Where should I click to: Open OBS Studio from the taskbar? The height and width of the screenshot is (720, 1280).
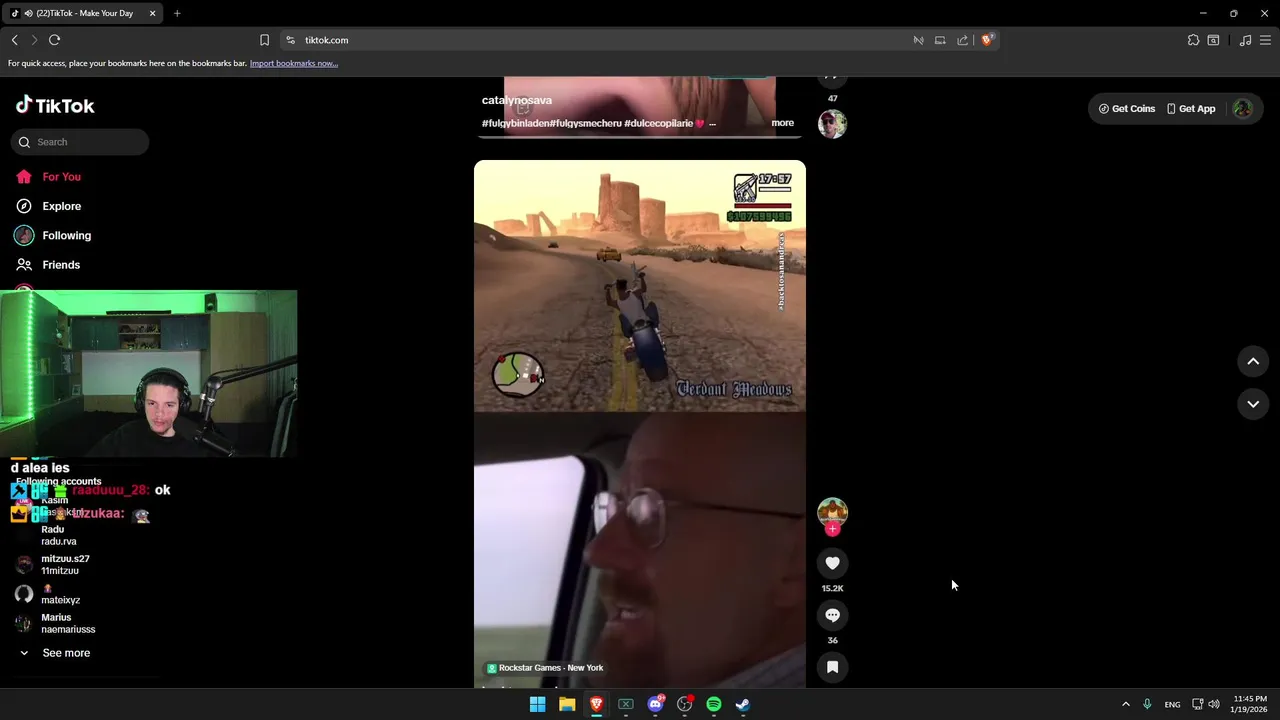(x=684, y=704)
